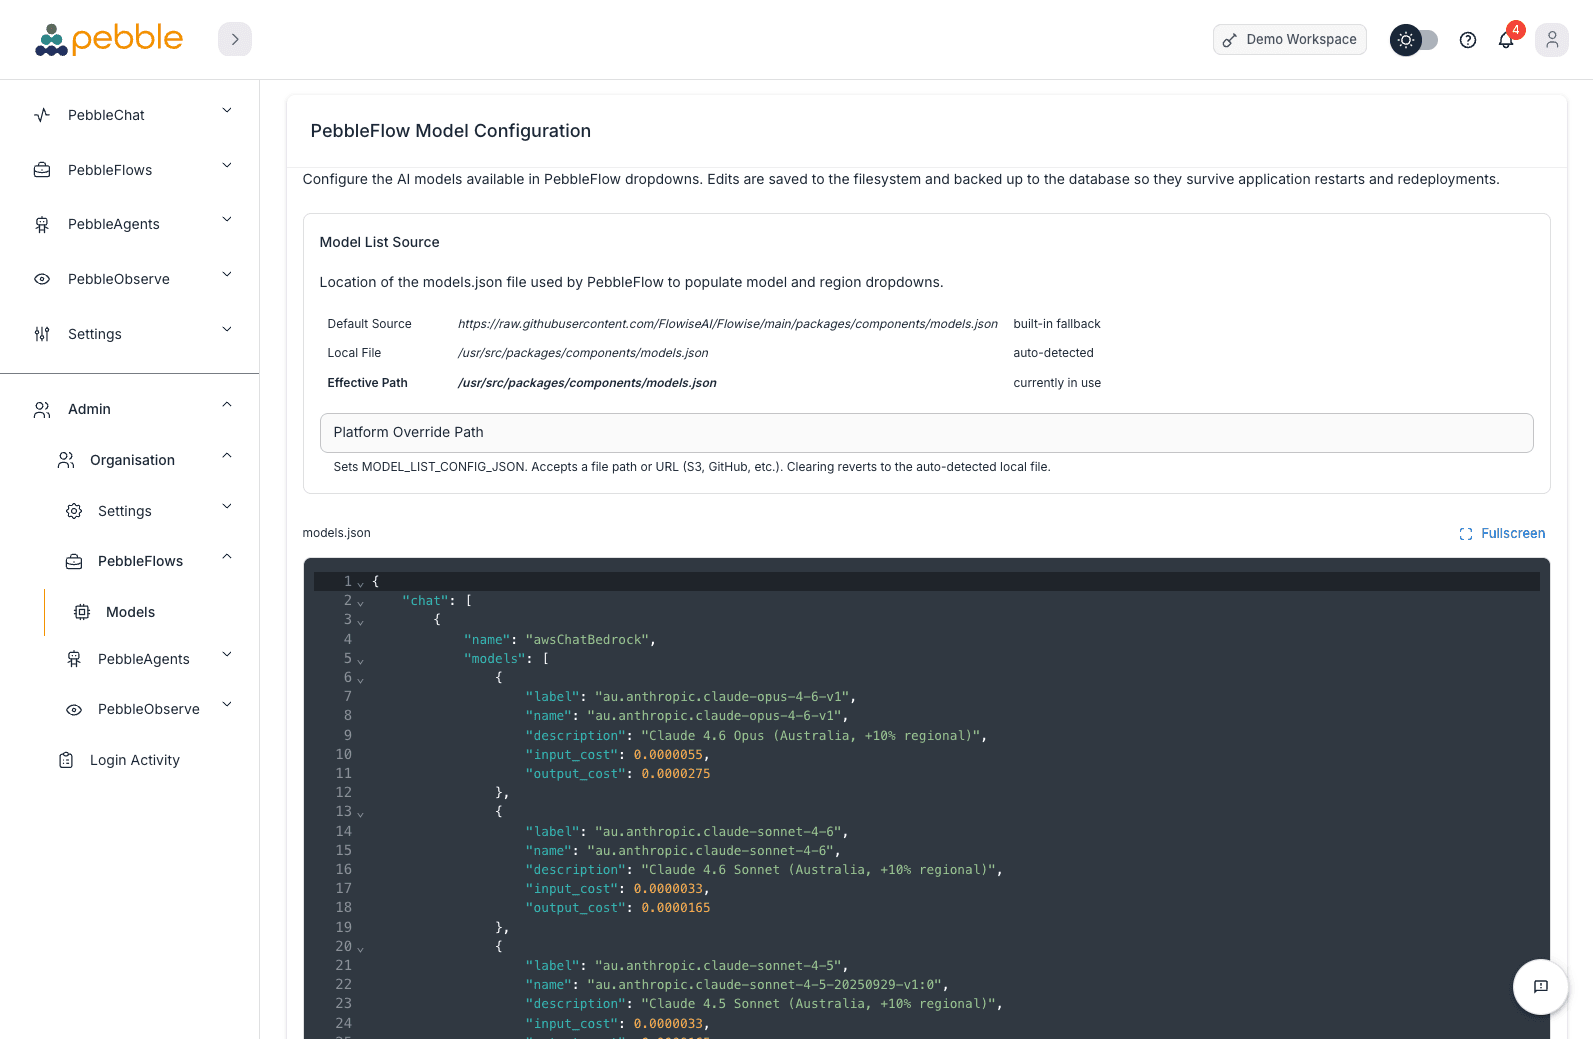Click the Demo Workspace button

pos(1290,40)
